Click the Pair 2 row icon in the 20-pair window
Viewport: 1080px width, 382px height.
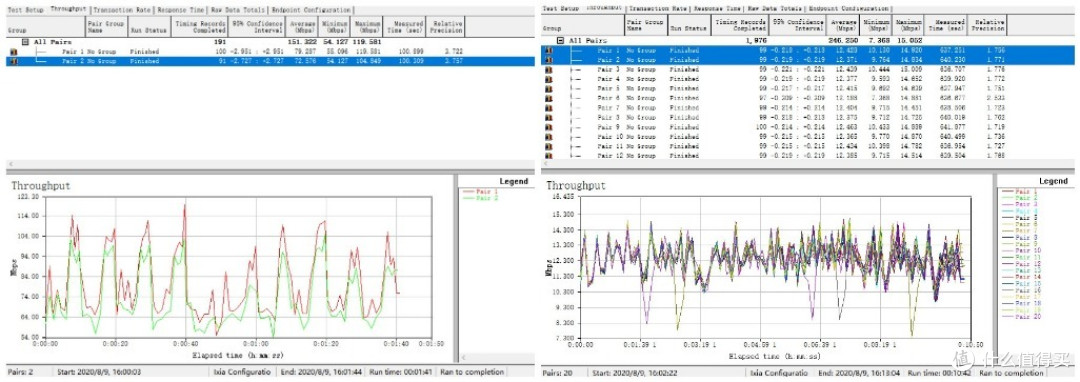[x=549, y=60]
